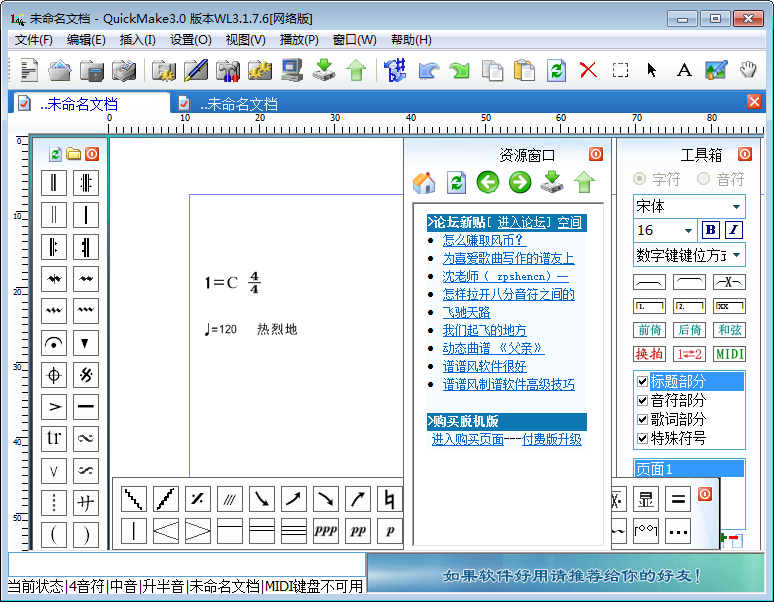This screenshot has width=774, height=602.
Task: Click the MIDI button in toolbox
Action: click(729, 354)
